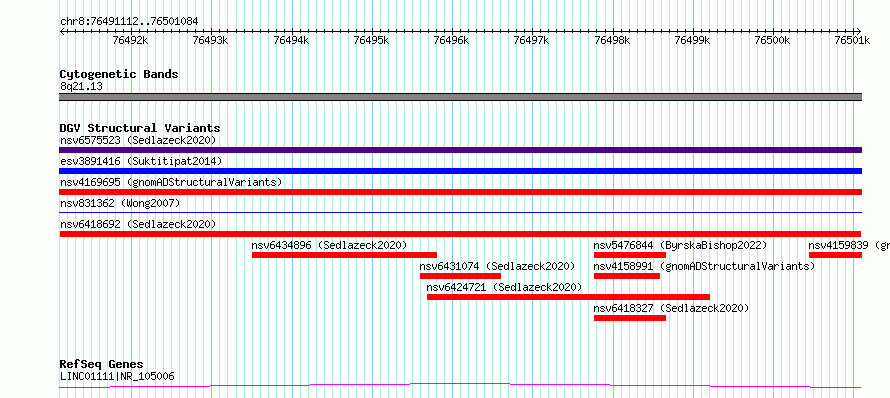Click the nsv6575523 (Sedlazeck2020) label
Image resolution: width=890 pixels, height=398 pixels.
pos(138,140)
